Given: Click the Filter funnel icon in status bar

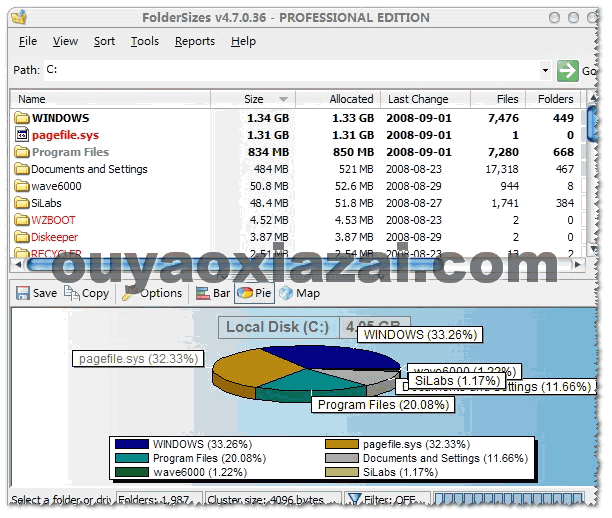Looking at the screenshot, I should click(354, 499).
